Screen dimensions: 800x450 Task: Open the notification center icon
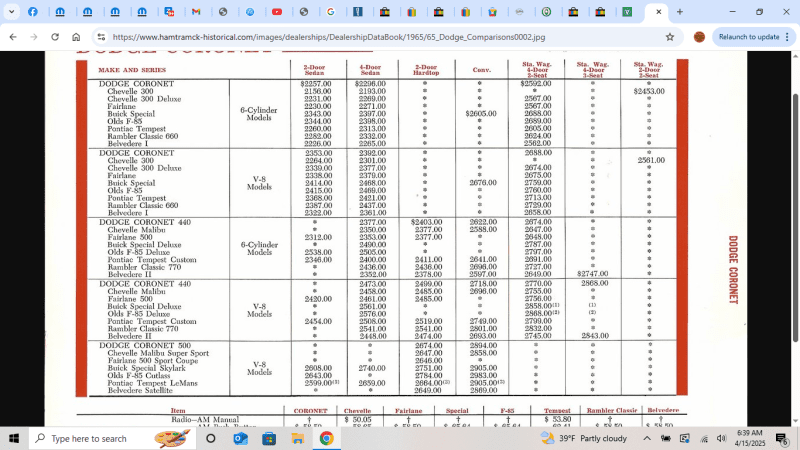point(782,438)
